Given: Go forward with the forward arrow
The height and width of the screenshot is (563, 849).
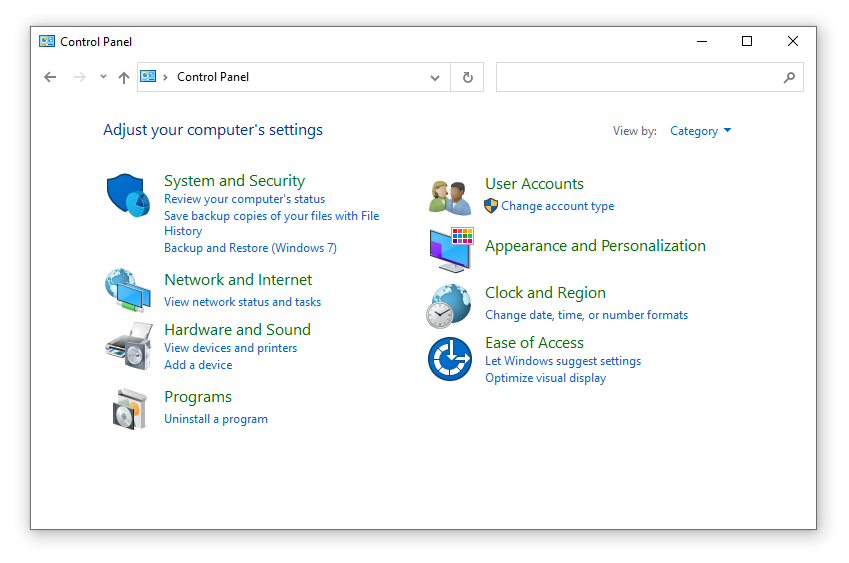Looking at the screenshot, I should tap(80, 77).
